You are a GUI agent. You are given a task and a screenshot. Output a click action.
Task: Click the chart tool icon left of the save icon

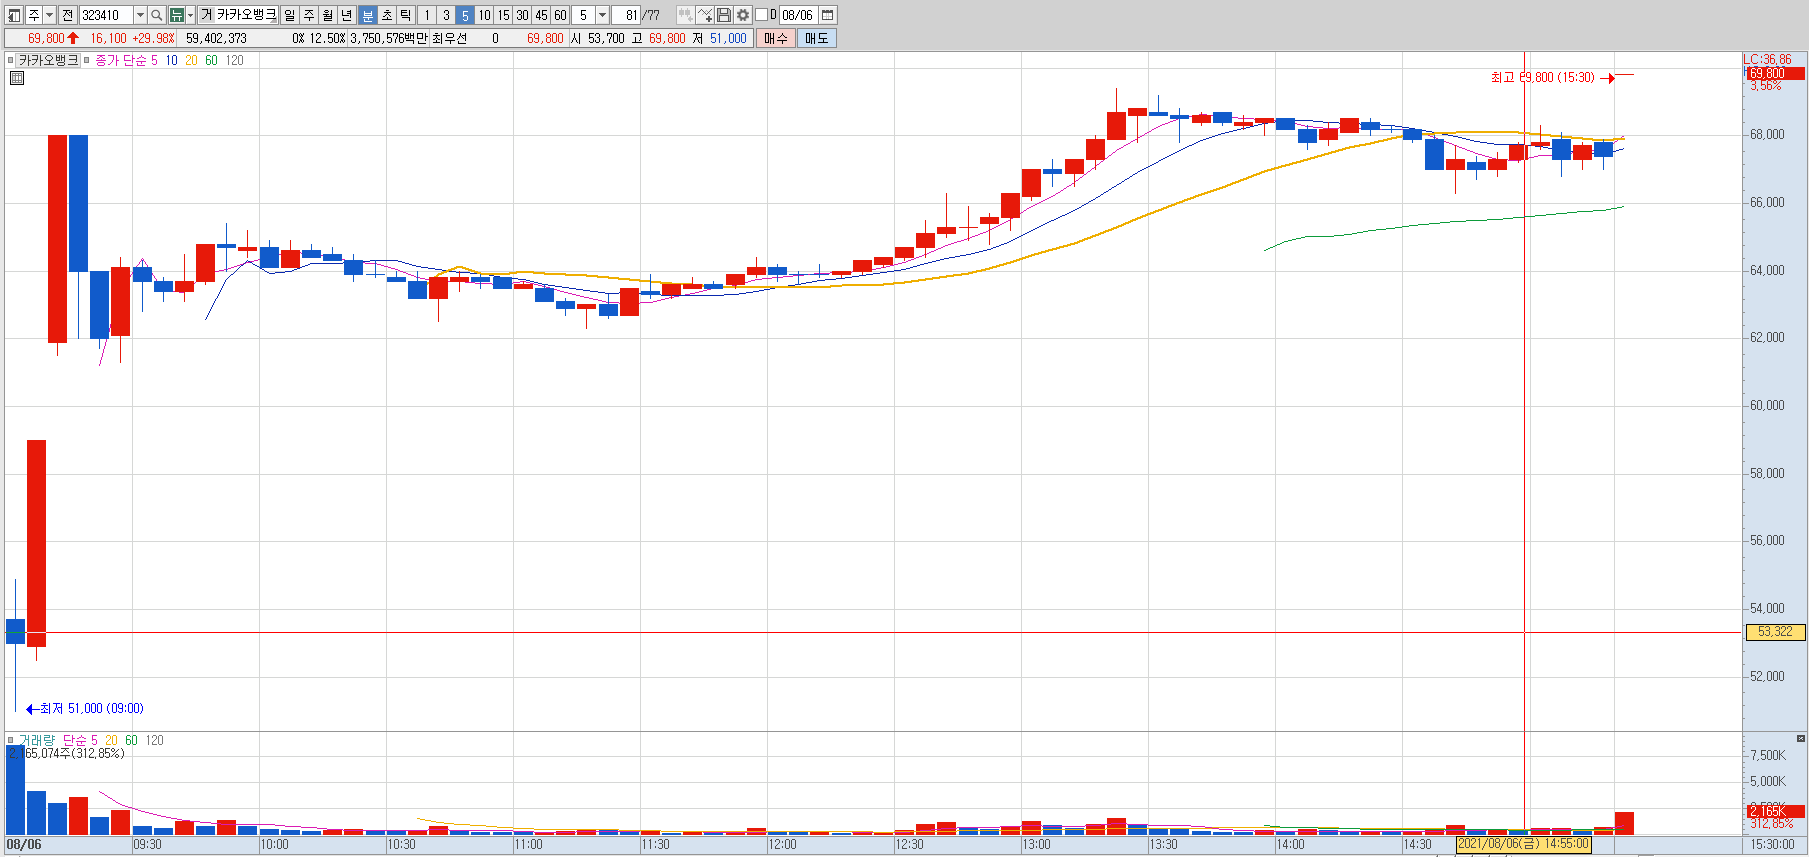coord(706,15)
